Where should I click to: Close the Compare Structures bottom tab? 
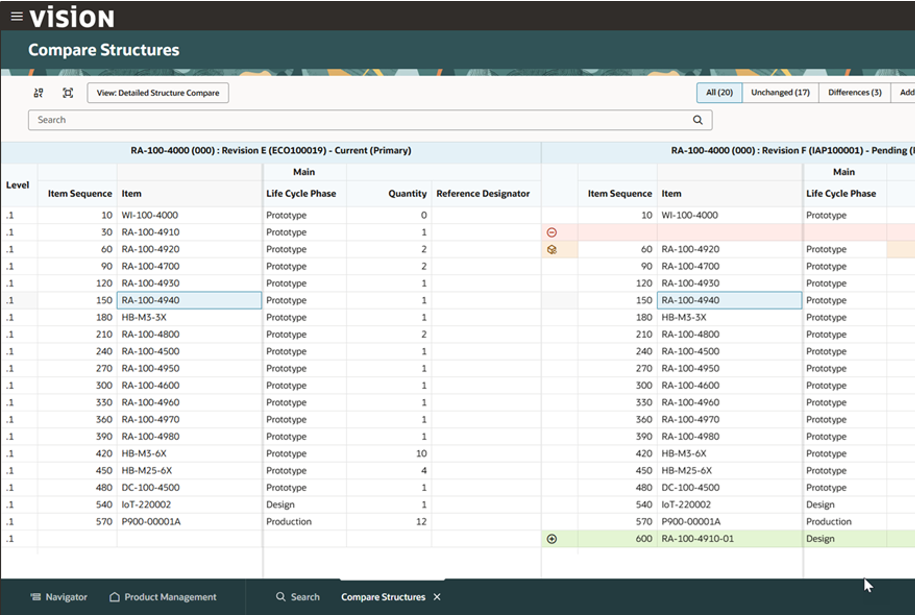click(437, 597)
